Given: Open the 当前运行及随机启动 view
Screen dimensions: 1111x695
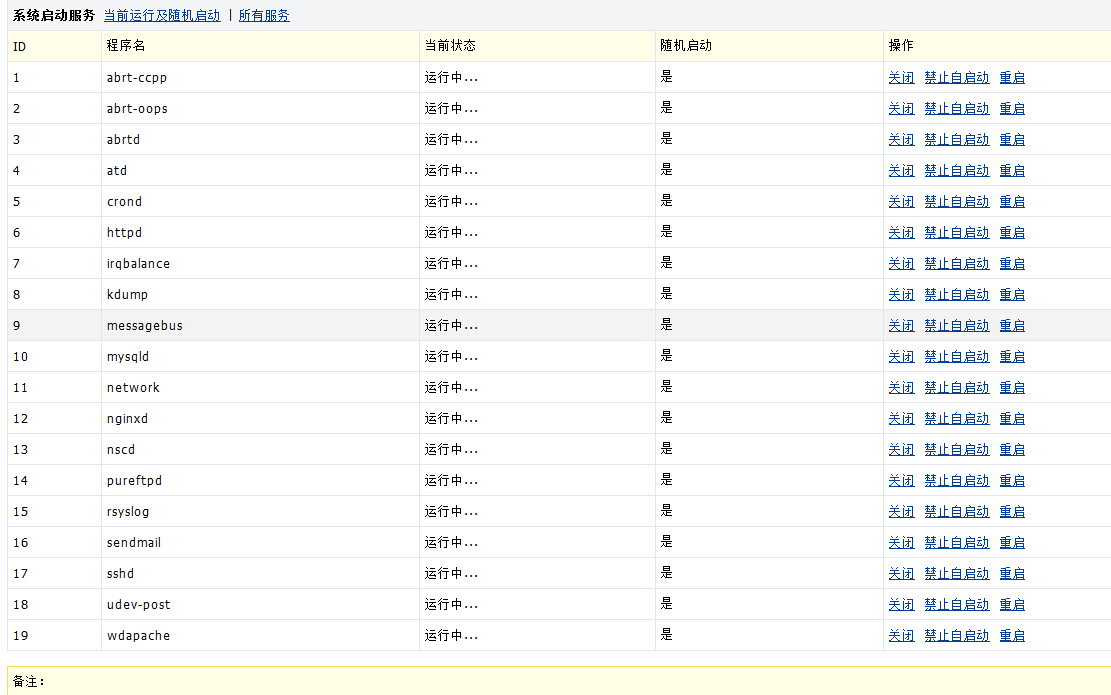Looking at the screenshot, I should (x=162, y=16).
